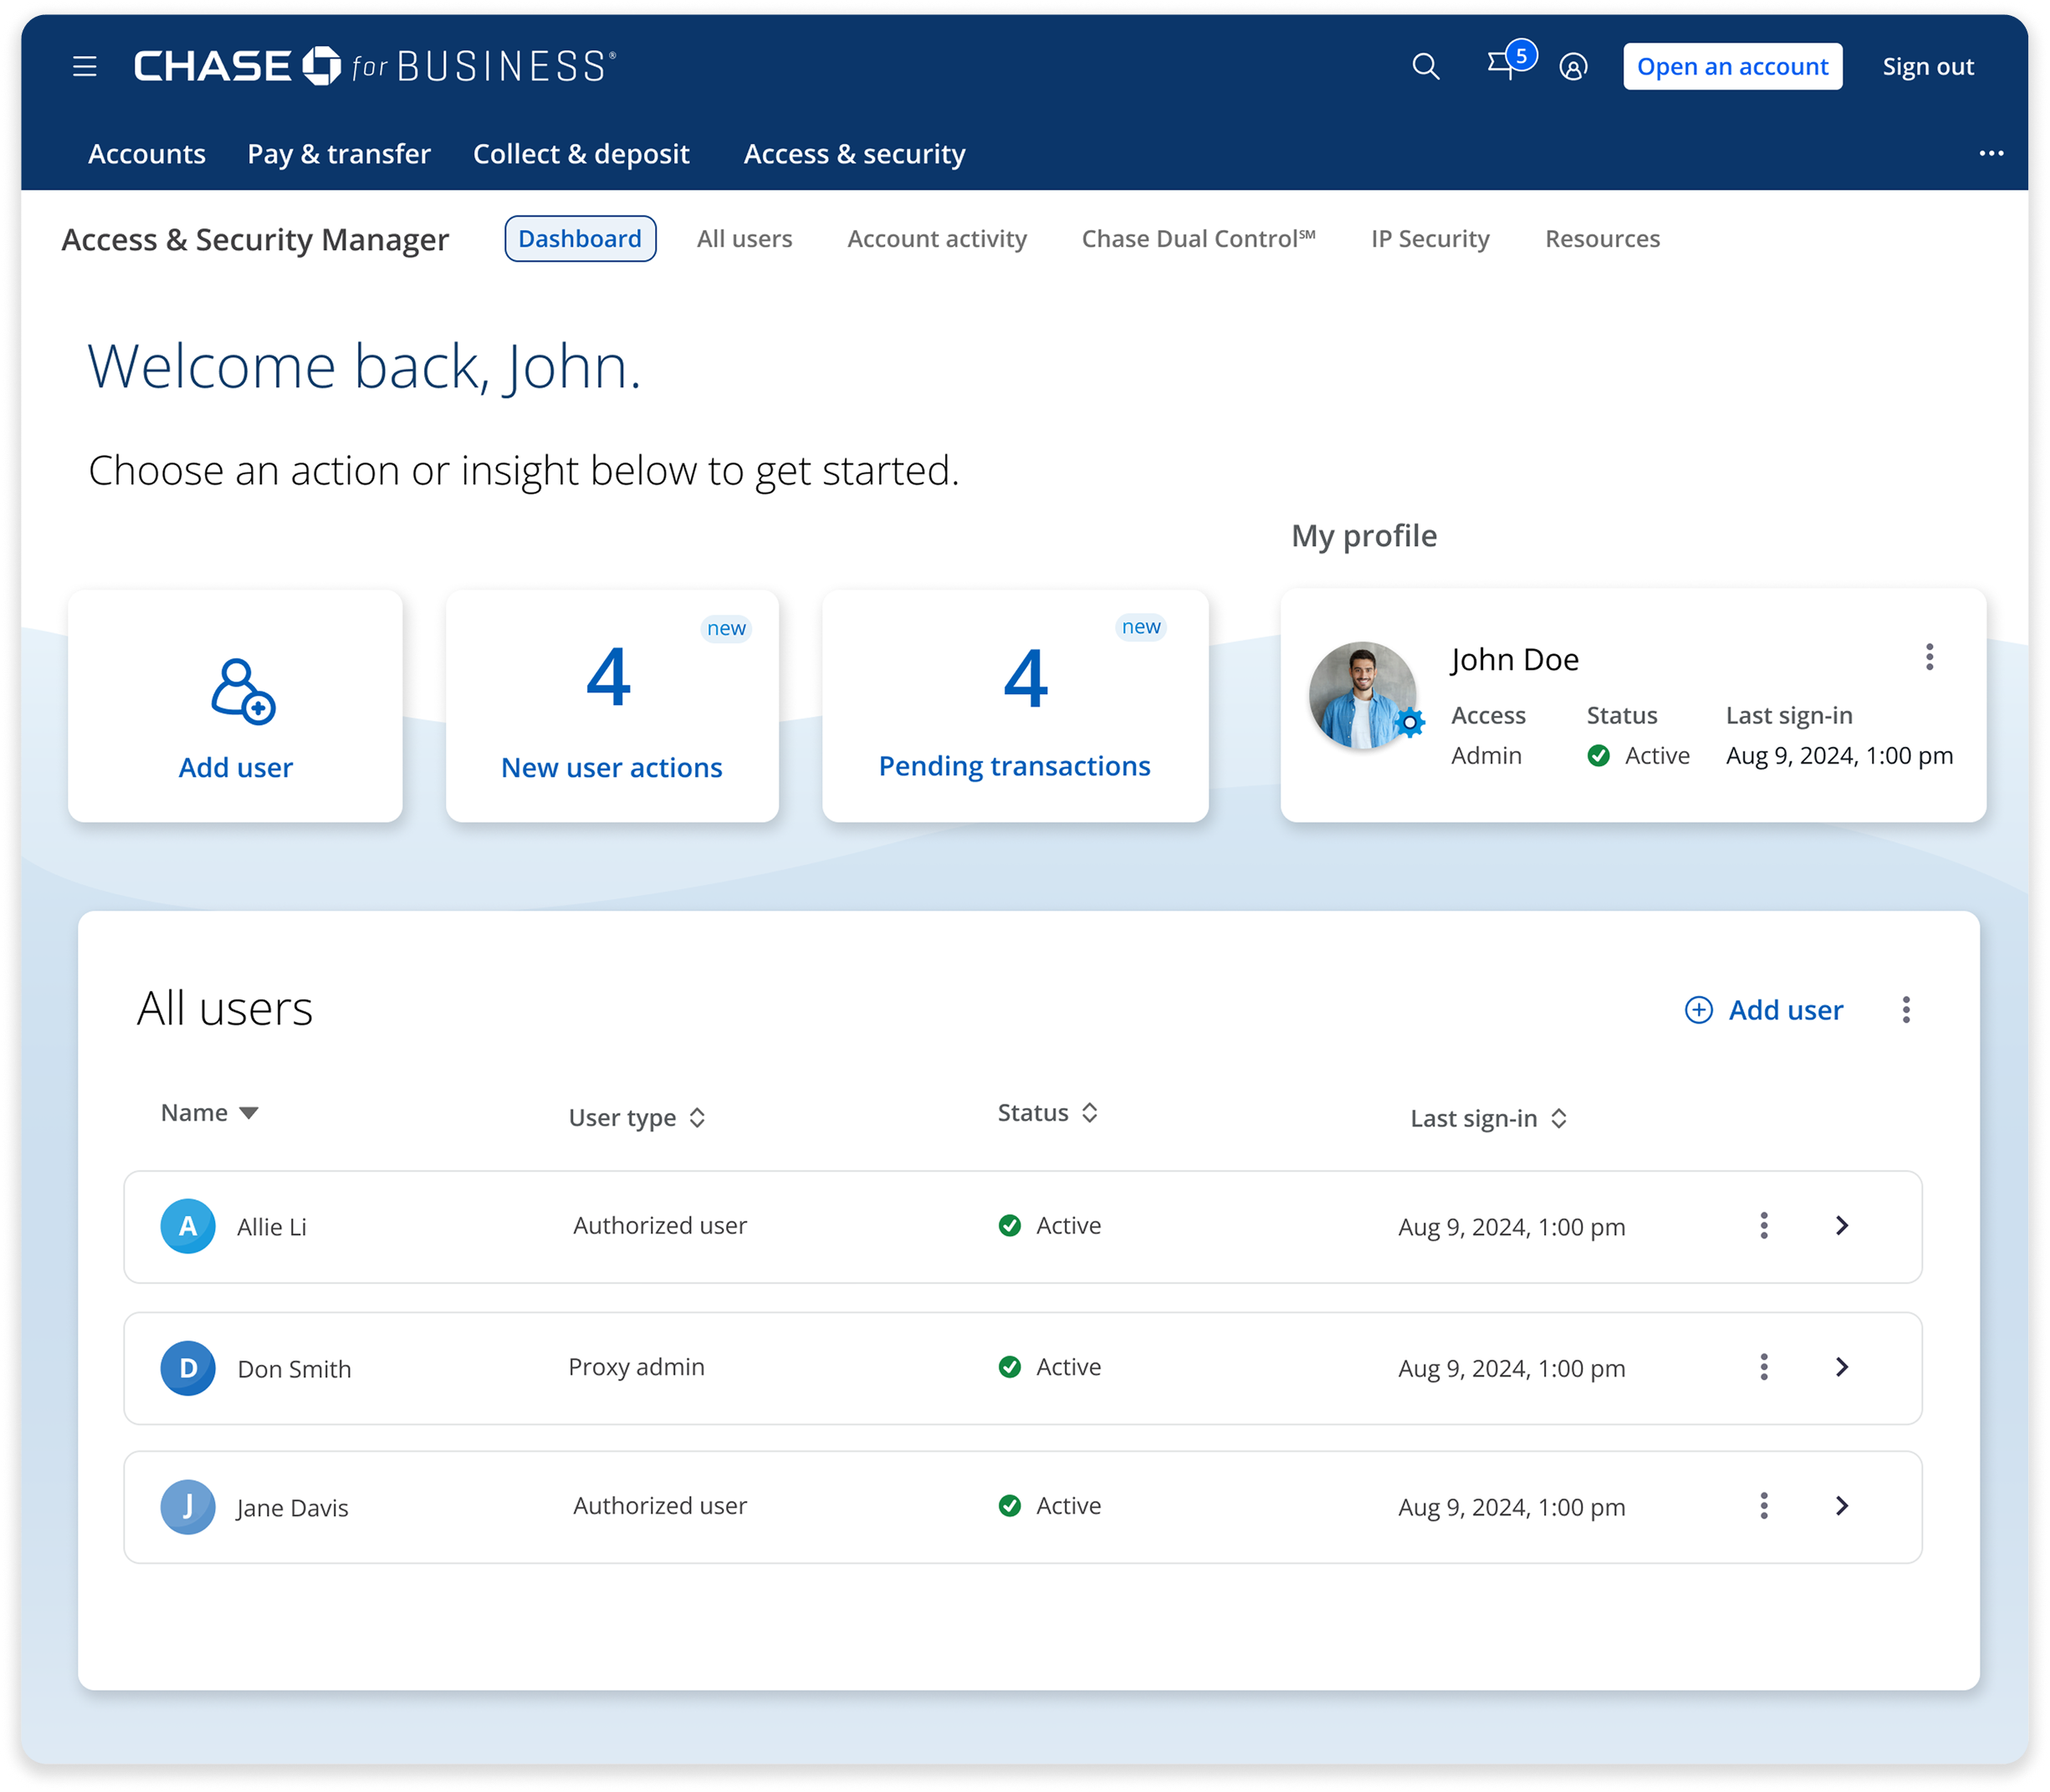The image size is (2050, 1792).
Task: Click John Doe's profile photo
Action: click(1362, 696)
